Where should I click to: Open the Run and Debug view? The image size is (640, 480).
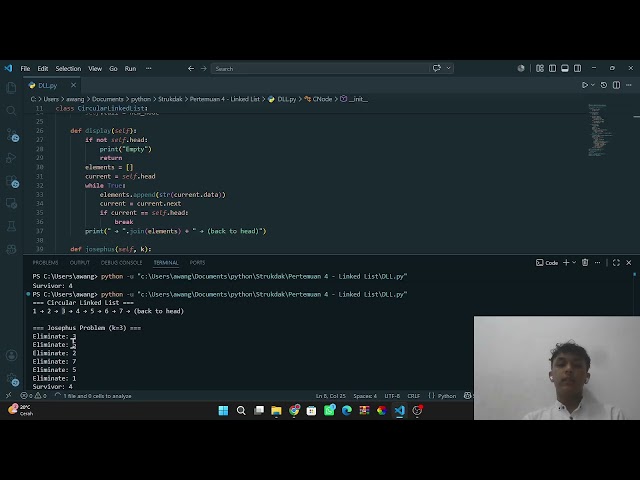tap(11, 158)
